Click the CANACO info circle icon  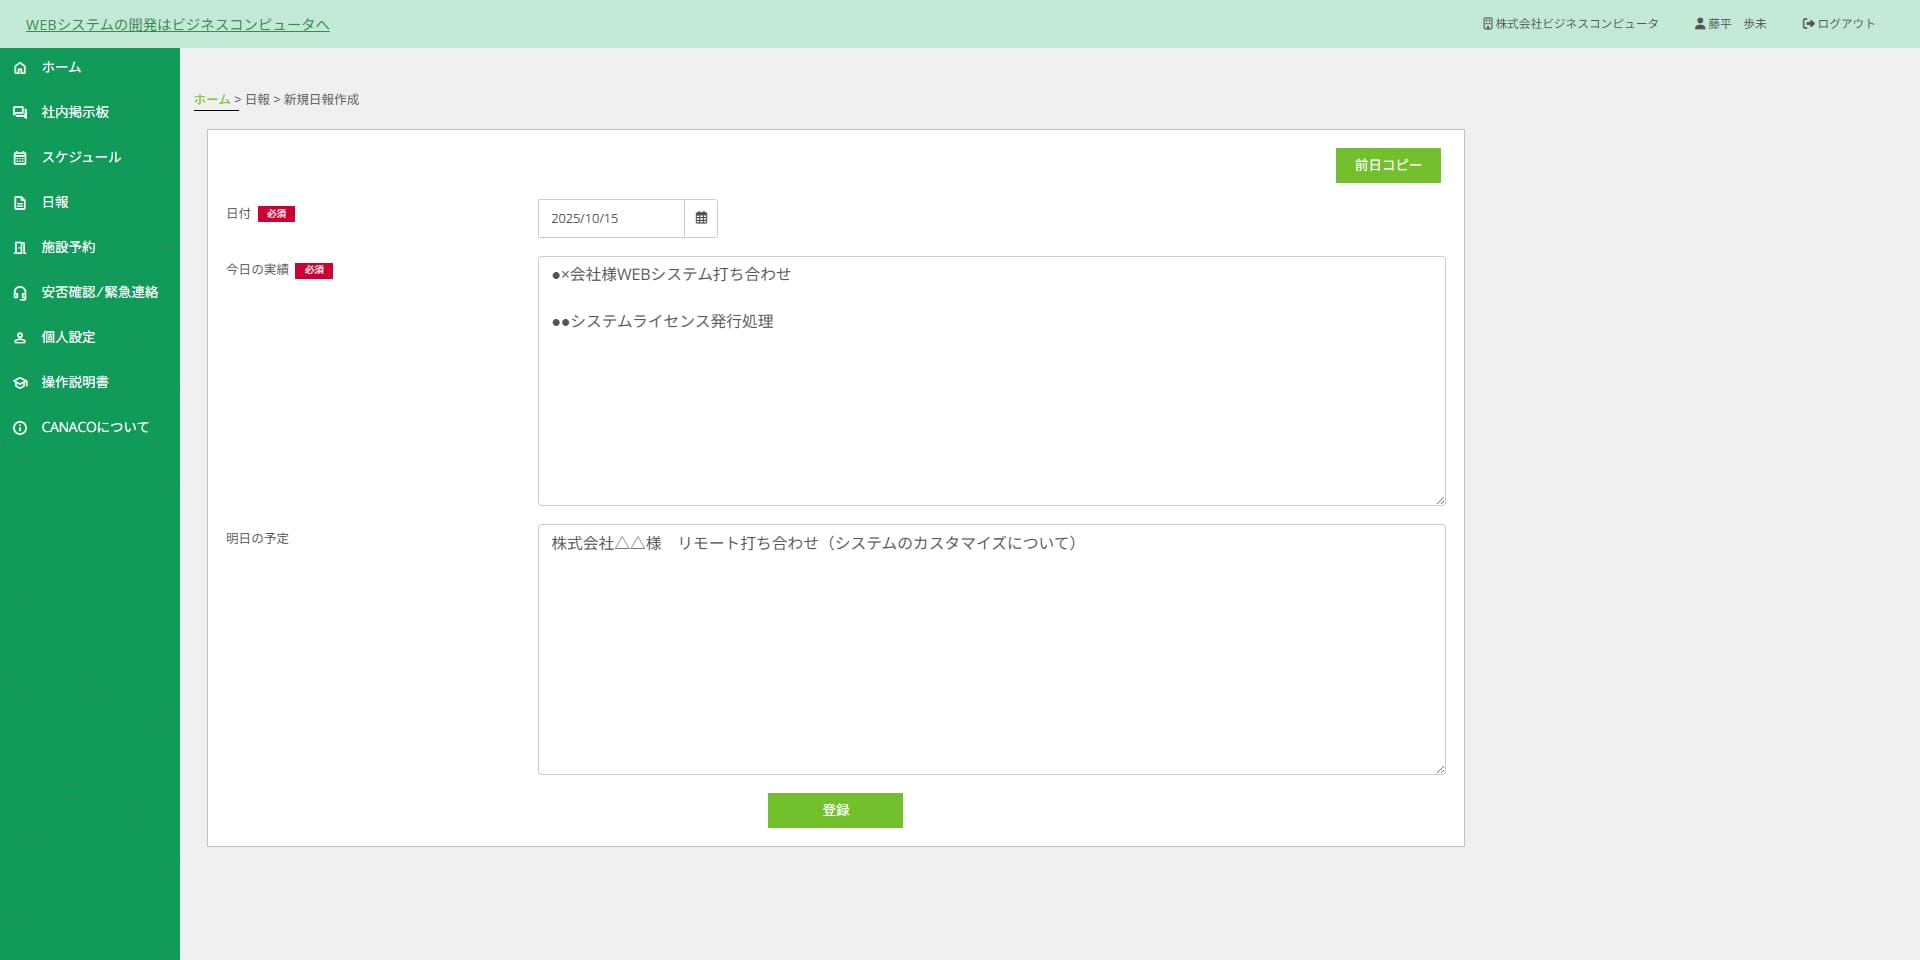pyautogui.click(x=20, y=428)
